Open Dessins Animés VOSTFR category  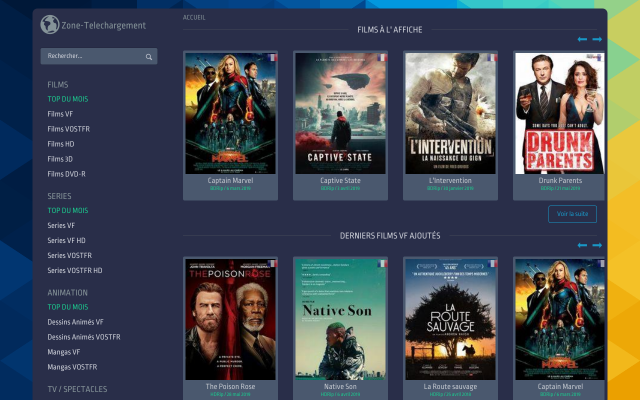tap(84, 337)
